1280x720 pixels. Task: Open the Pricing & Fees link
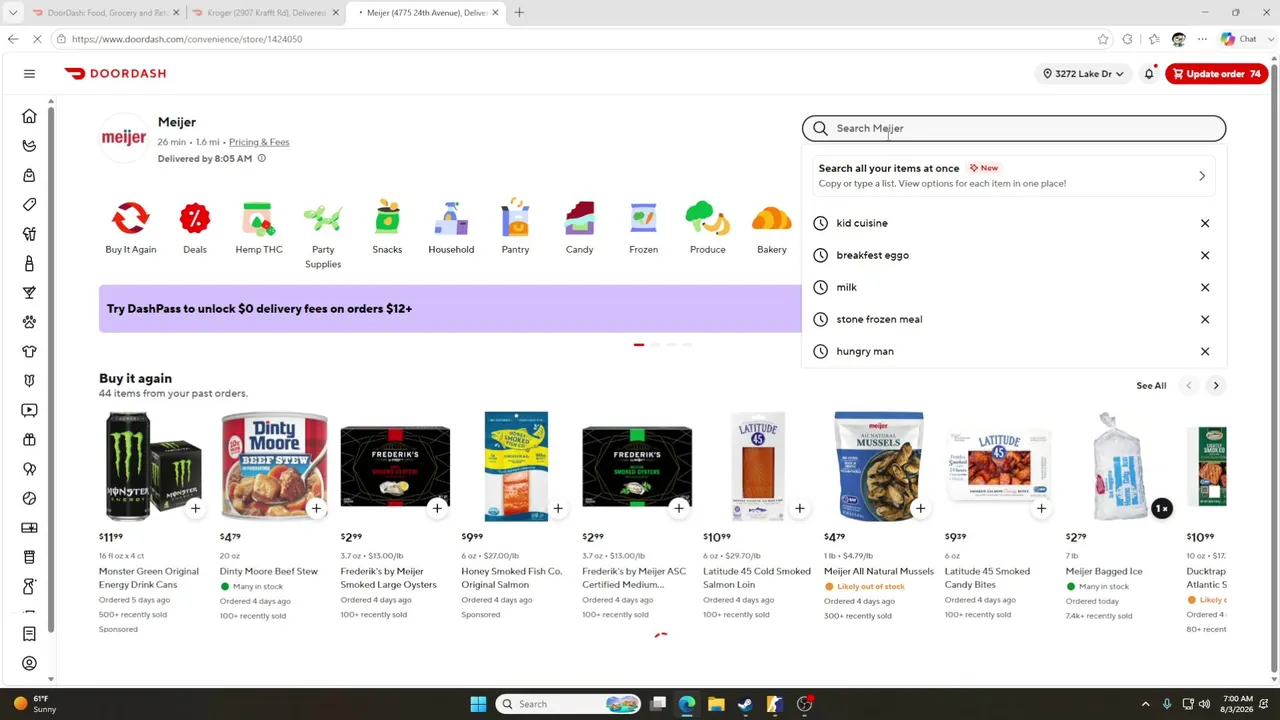259,142
